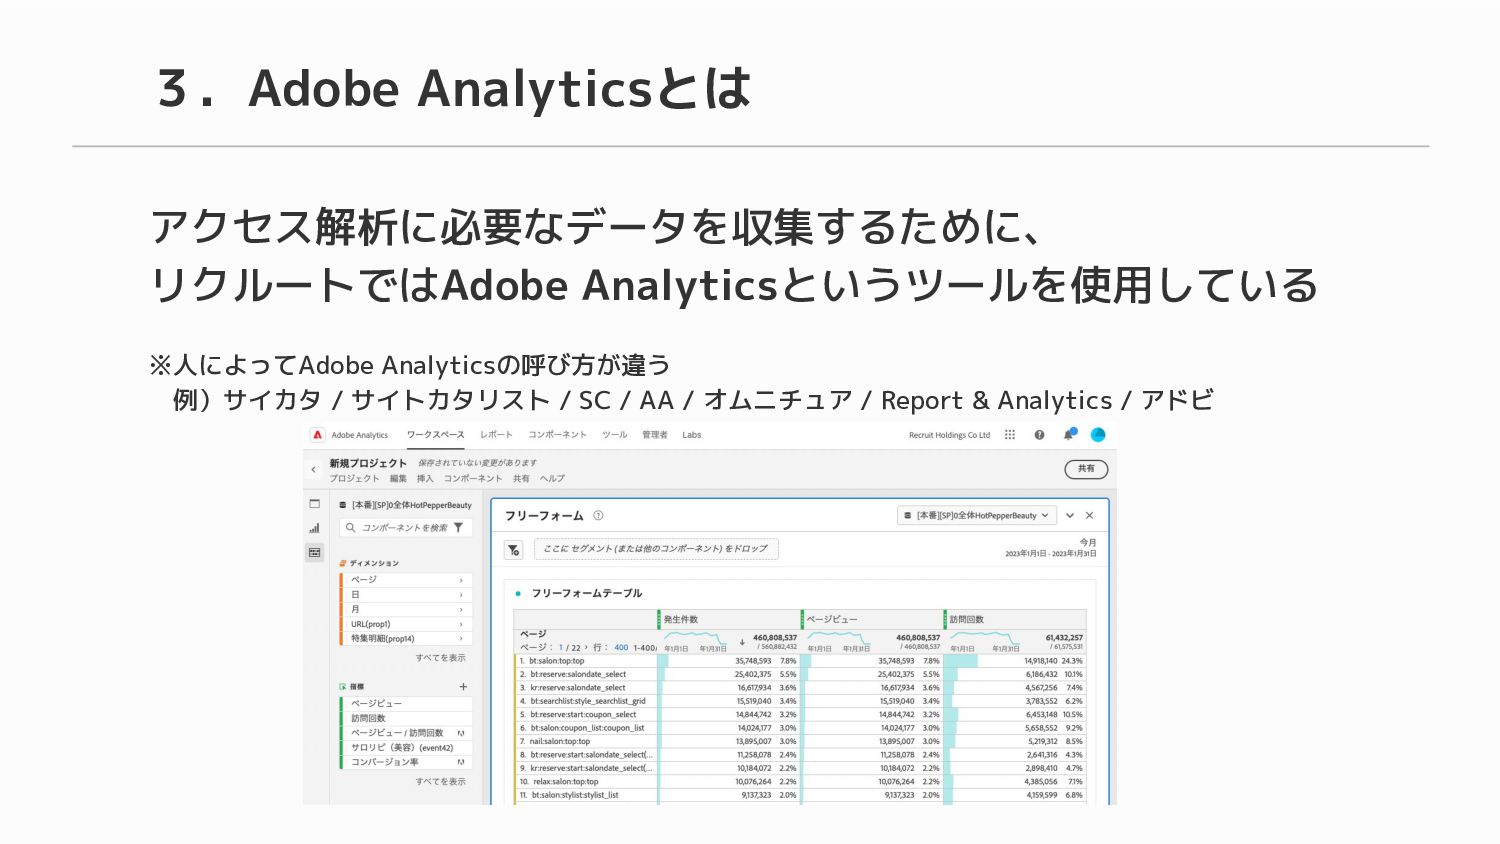
Task: Click the Adobe Analytics logo icon
Action: (317, 435)
